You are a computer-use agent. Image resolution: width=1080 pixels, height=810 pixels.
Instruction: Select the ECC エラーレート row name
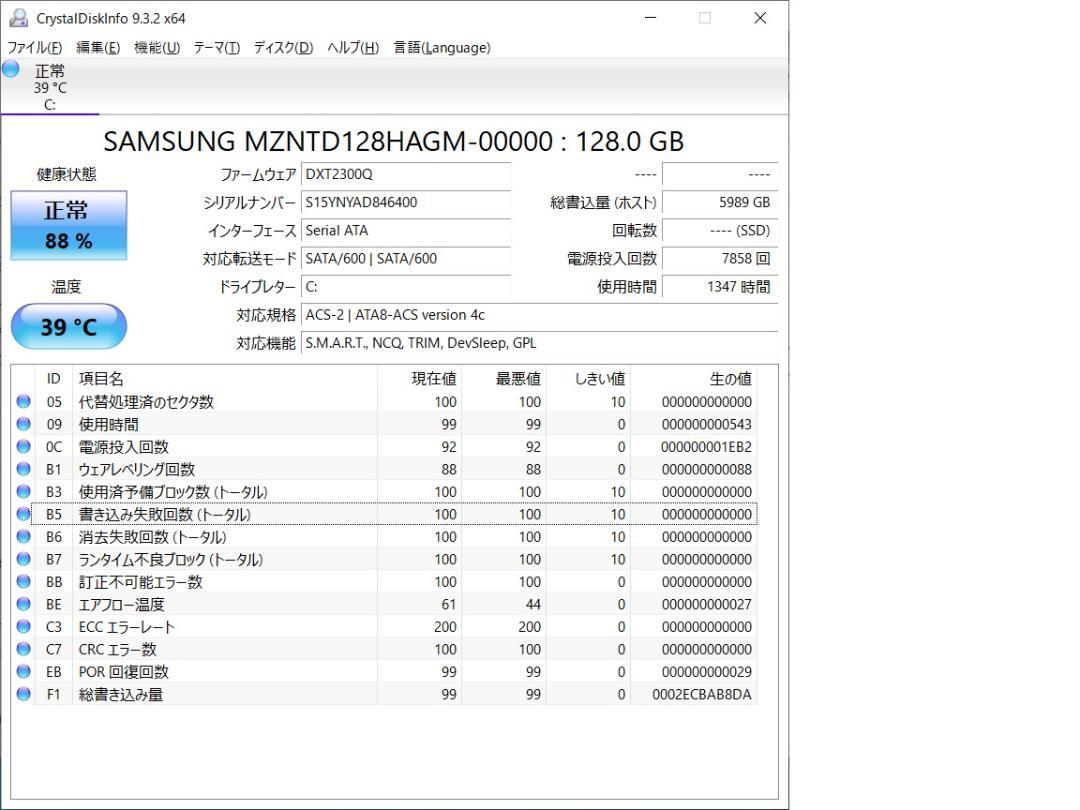click(127, 627)
